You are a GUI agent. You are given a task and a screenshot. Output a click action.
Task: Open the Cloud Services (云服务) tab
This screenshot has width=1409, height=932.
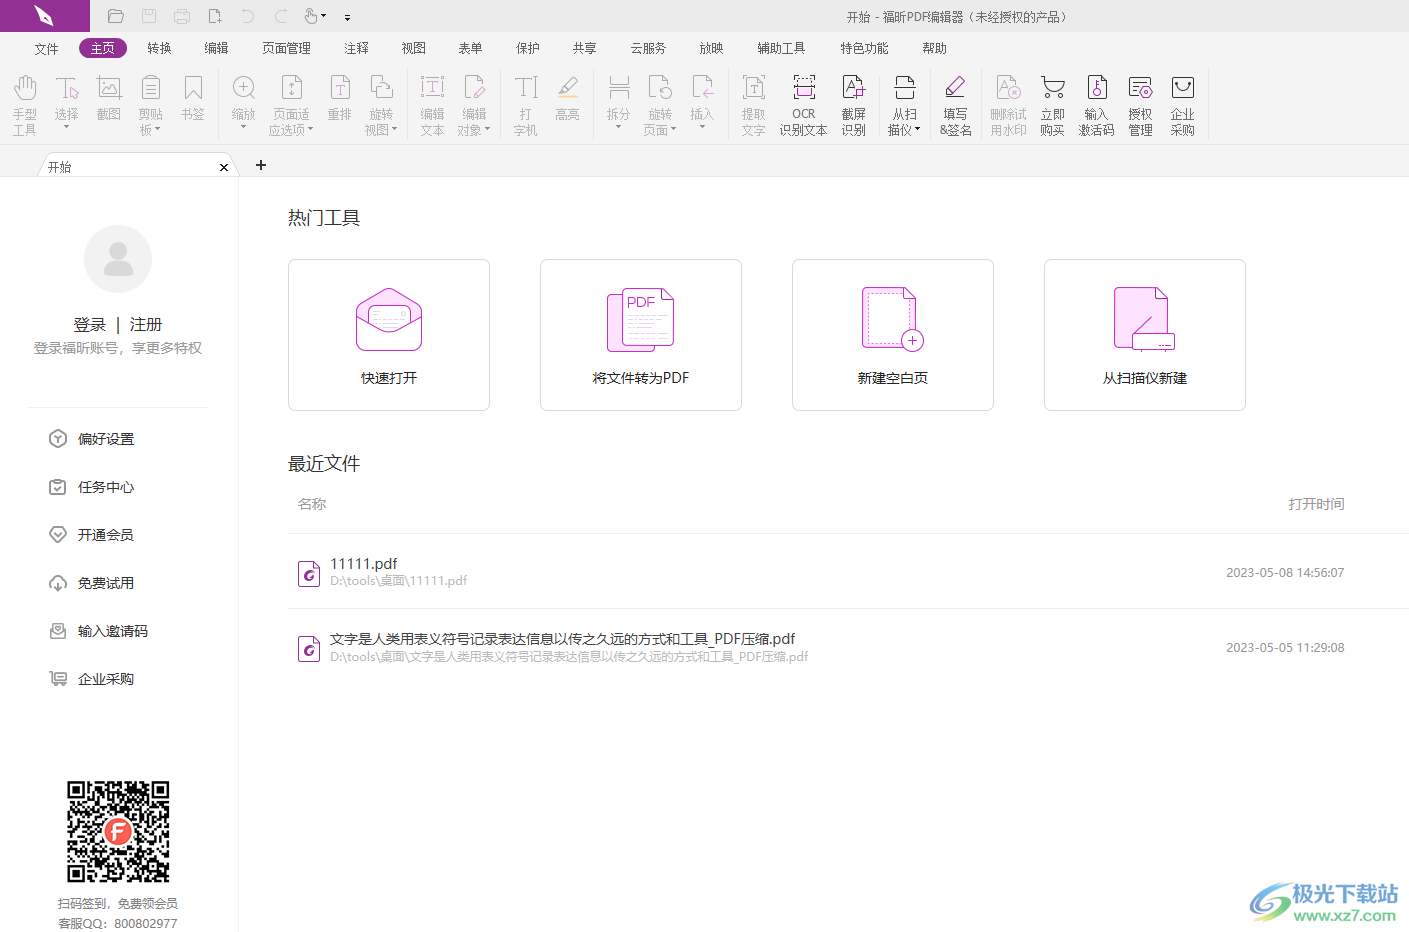pos(648,48)
